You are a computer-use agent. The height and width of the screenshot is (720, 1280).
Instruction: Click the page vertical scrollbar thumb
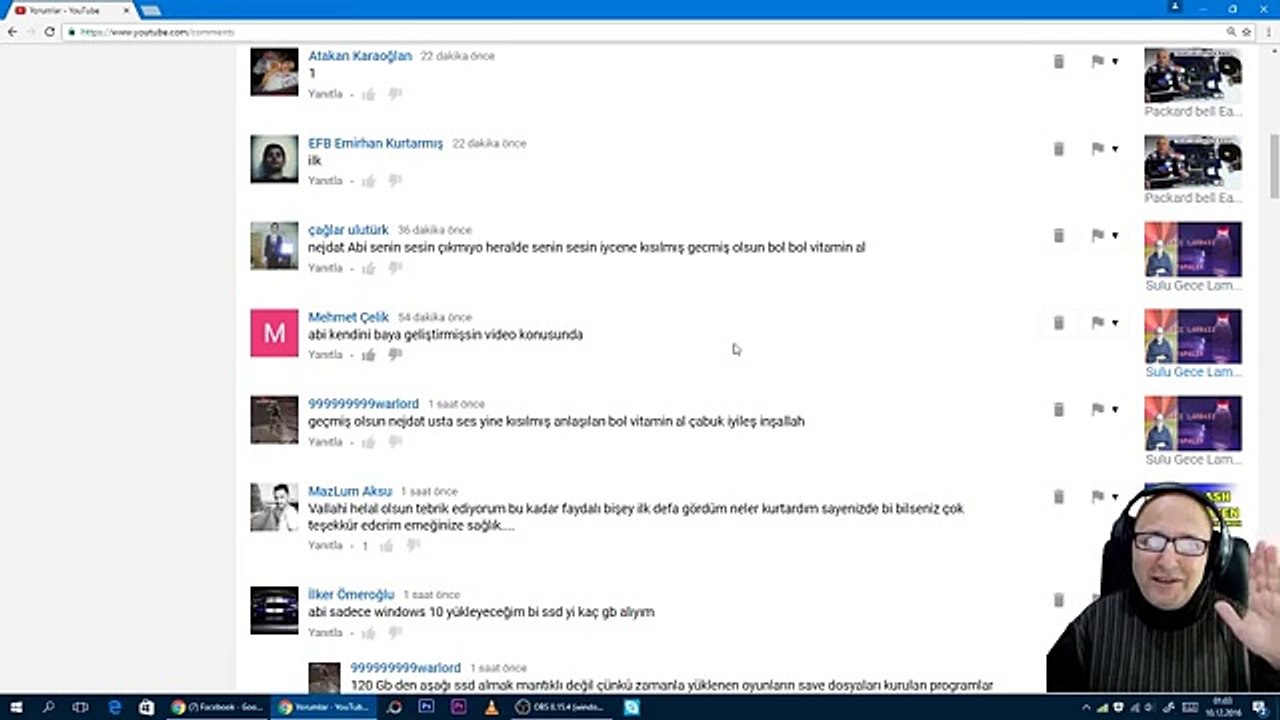(x=1274, y=165)
